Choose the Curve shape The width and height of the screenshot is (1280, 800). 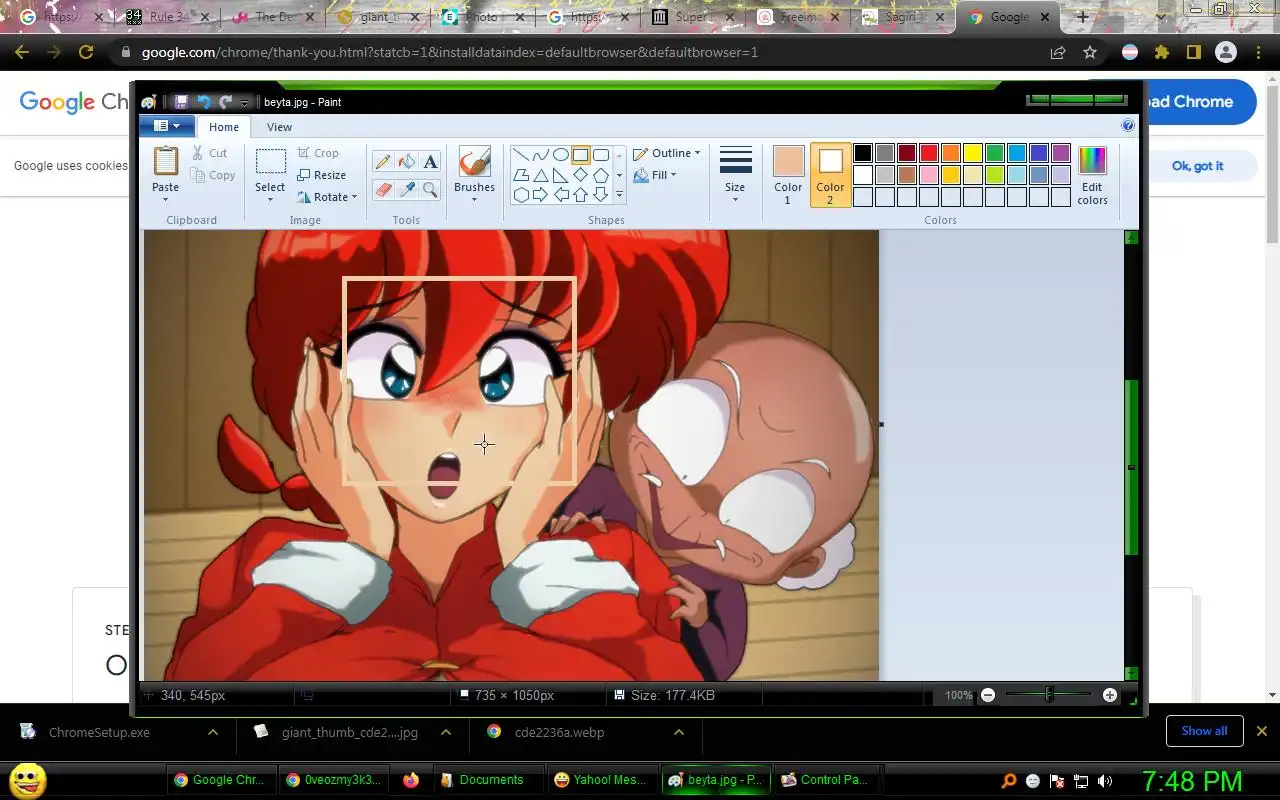[x=541, y=155]
